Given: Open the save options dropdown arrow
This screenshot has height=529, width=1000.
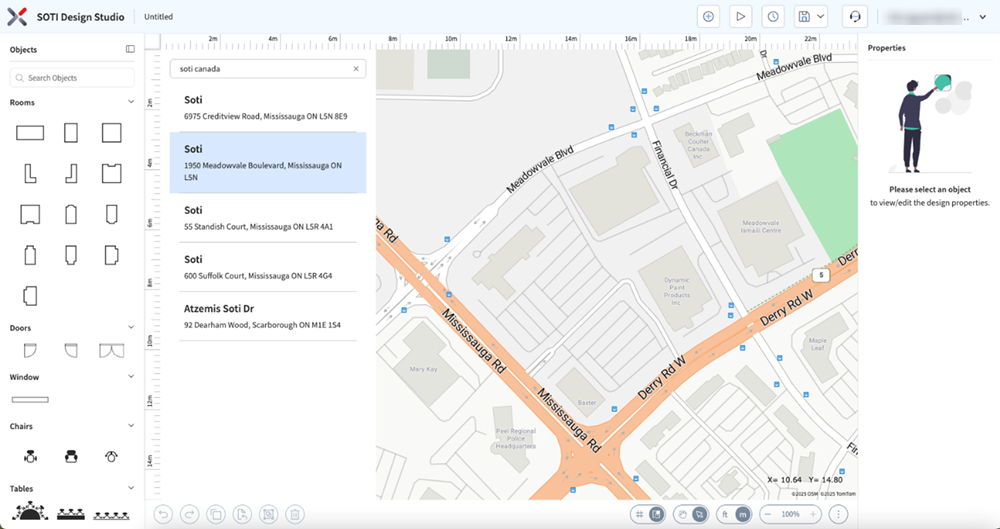Looking at the screenshot, I should click(x=820, y=17).
